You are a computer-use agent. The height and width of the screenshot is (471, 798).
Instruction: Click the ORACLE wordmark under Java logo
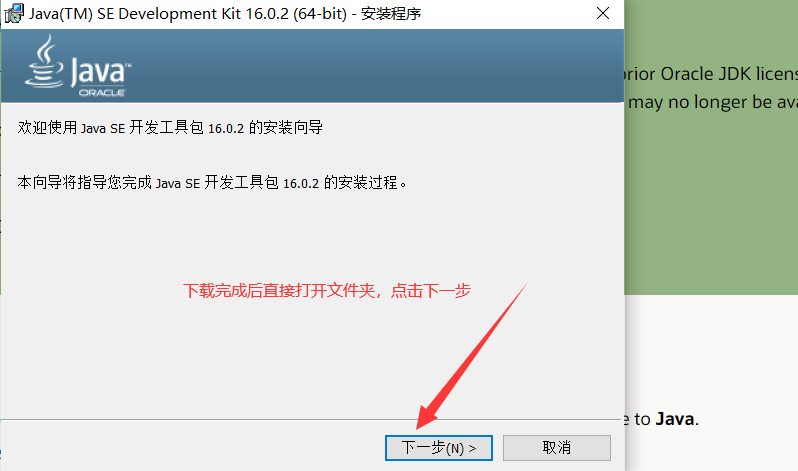click(102, 93)
